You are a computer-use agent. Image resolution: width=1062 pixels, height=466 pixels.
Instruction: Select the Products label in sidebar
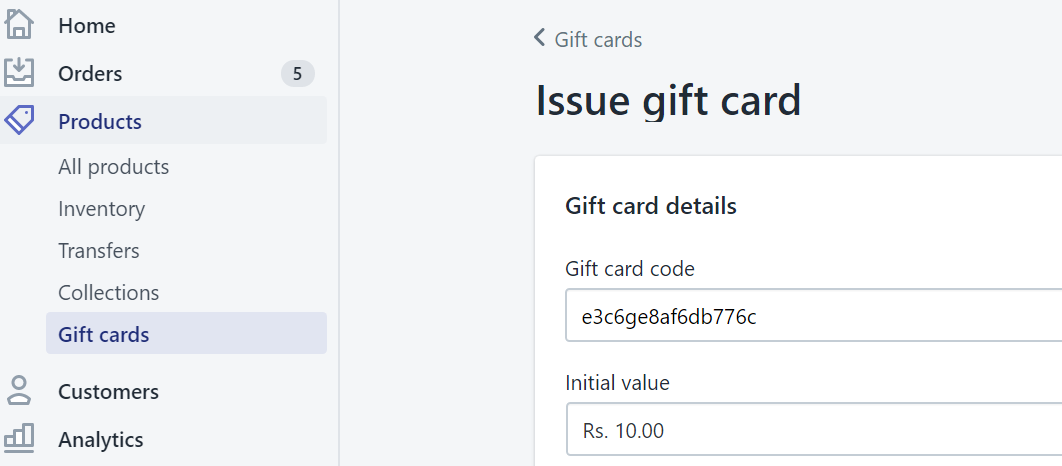tap(100, 122)
